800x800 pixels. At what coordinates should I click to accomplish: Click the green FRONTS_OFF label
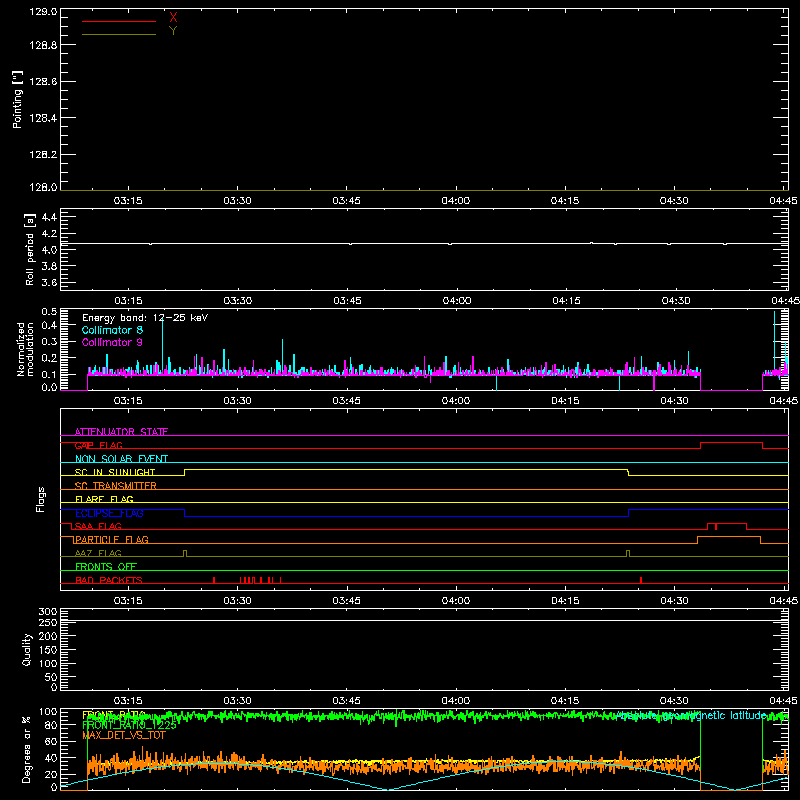pyautogui.click(x=106, y=567)
